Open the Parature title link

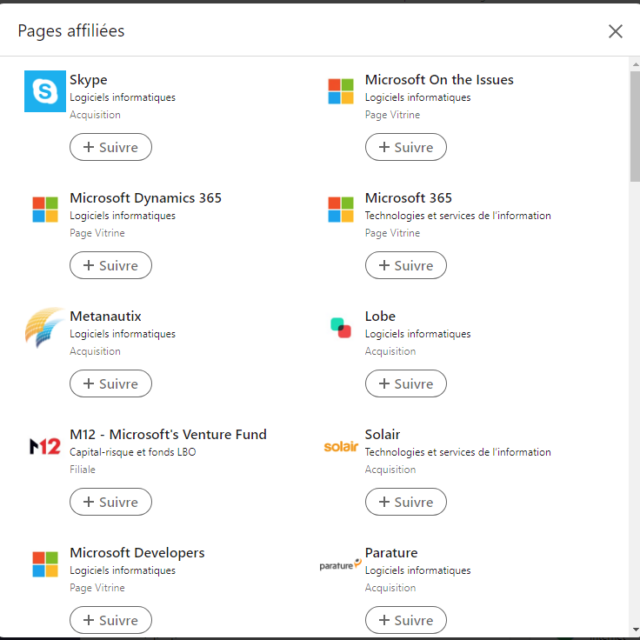point(391,553)
